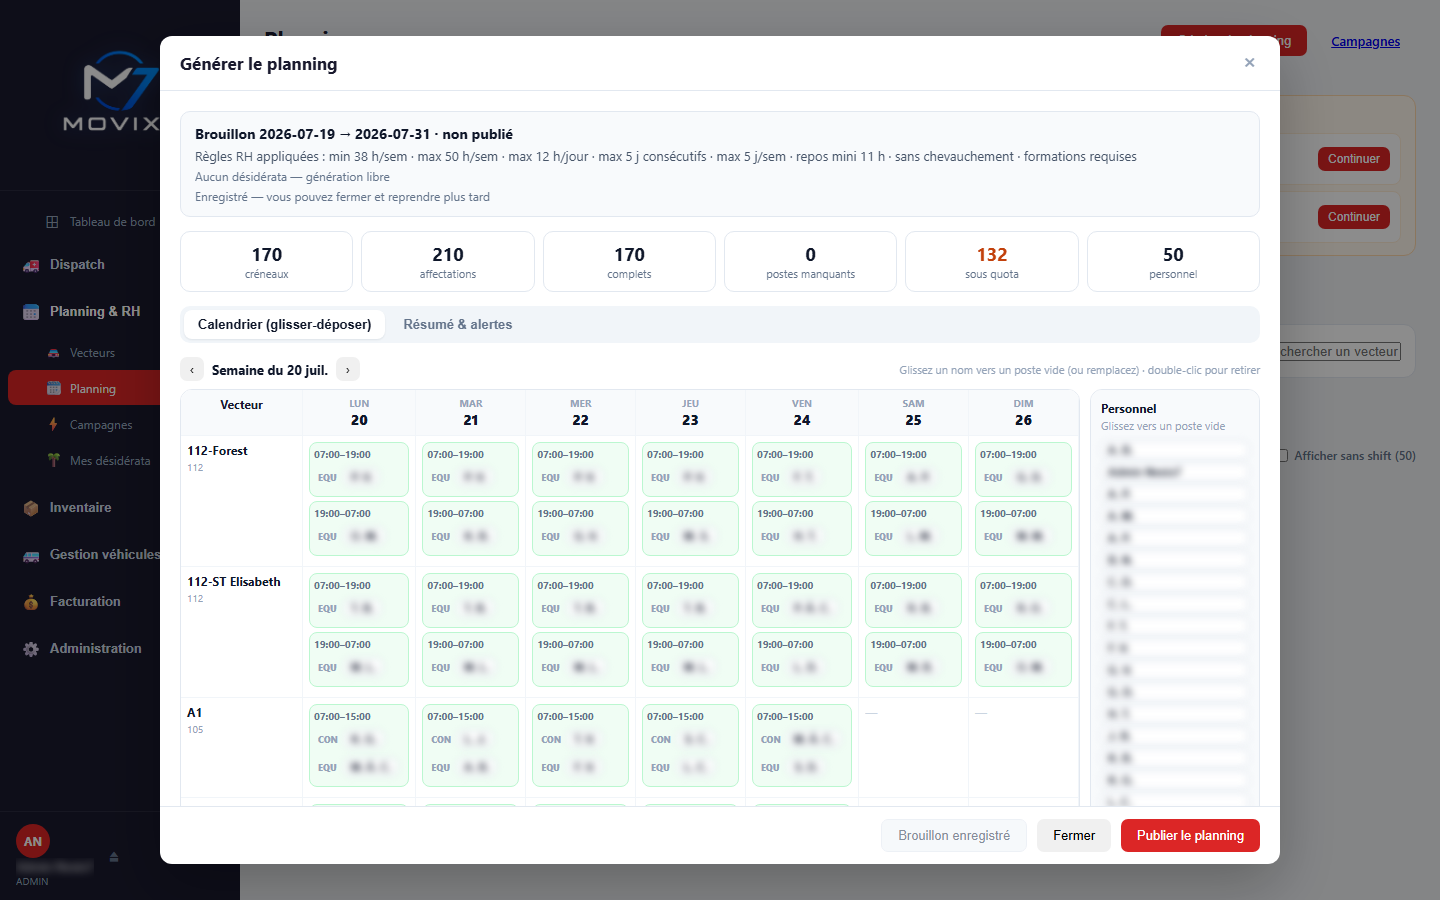Click the Dispatch truck icon
The height and width of the screenshot is (900, 1440).
(x=31, y=265)
